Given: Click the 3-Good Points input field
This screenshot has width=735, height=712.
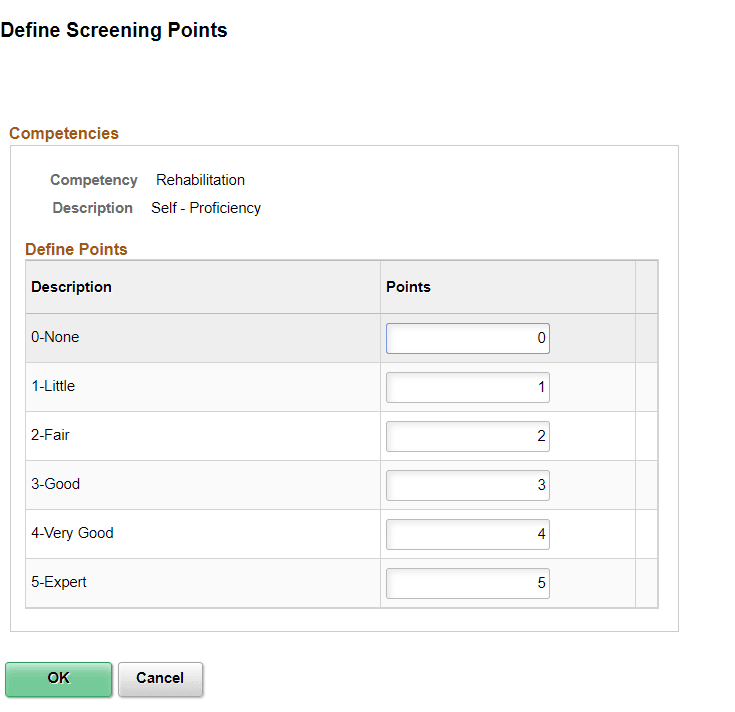Looking at the screenshot, I should pyautogui.click(x=467, y=485).
